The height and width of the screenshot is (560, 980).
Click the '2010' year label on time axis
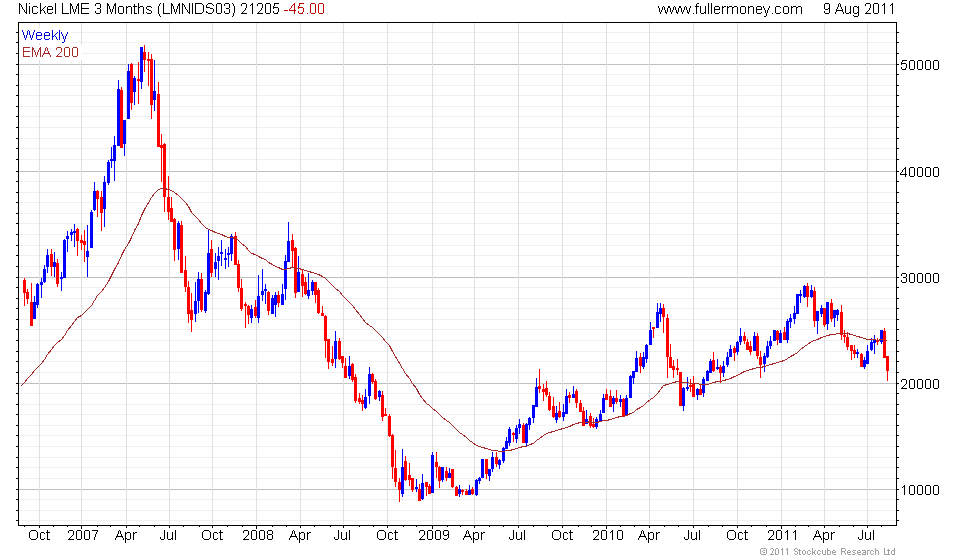click(x=608, y=536)
